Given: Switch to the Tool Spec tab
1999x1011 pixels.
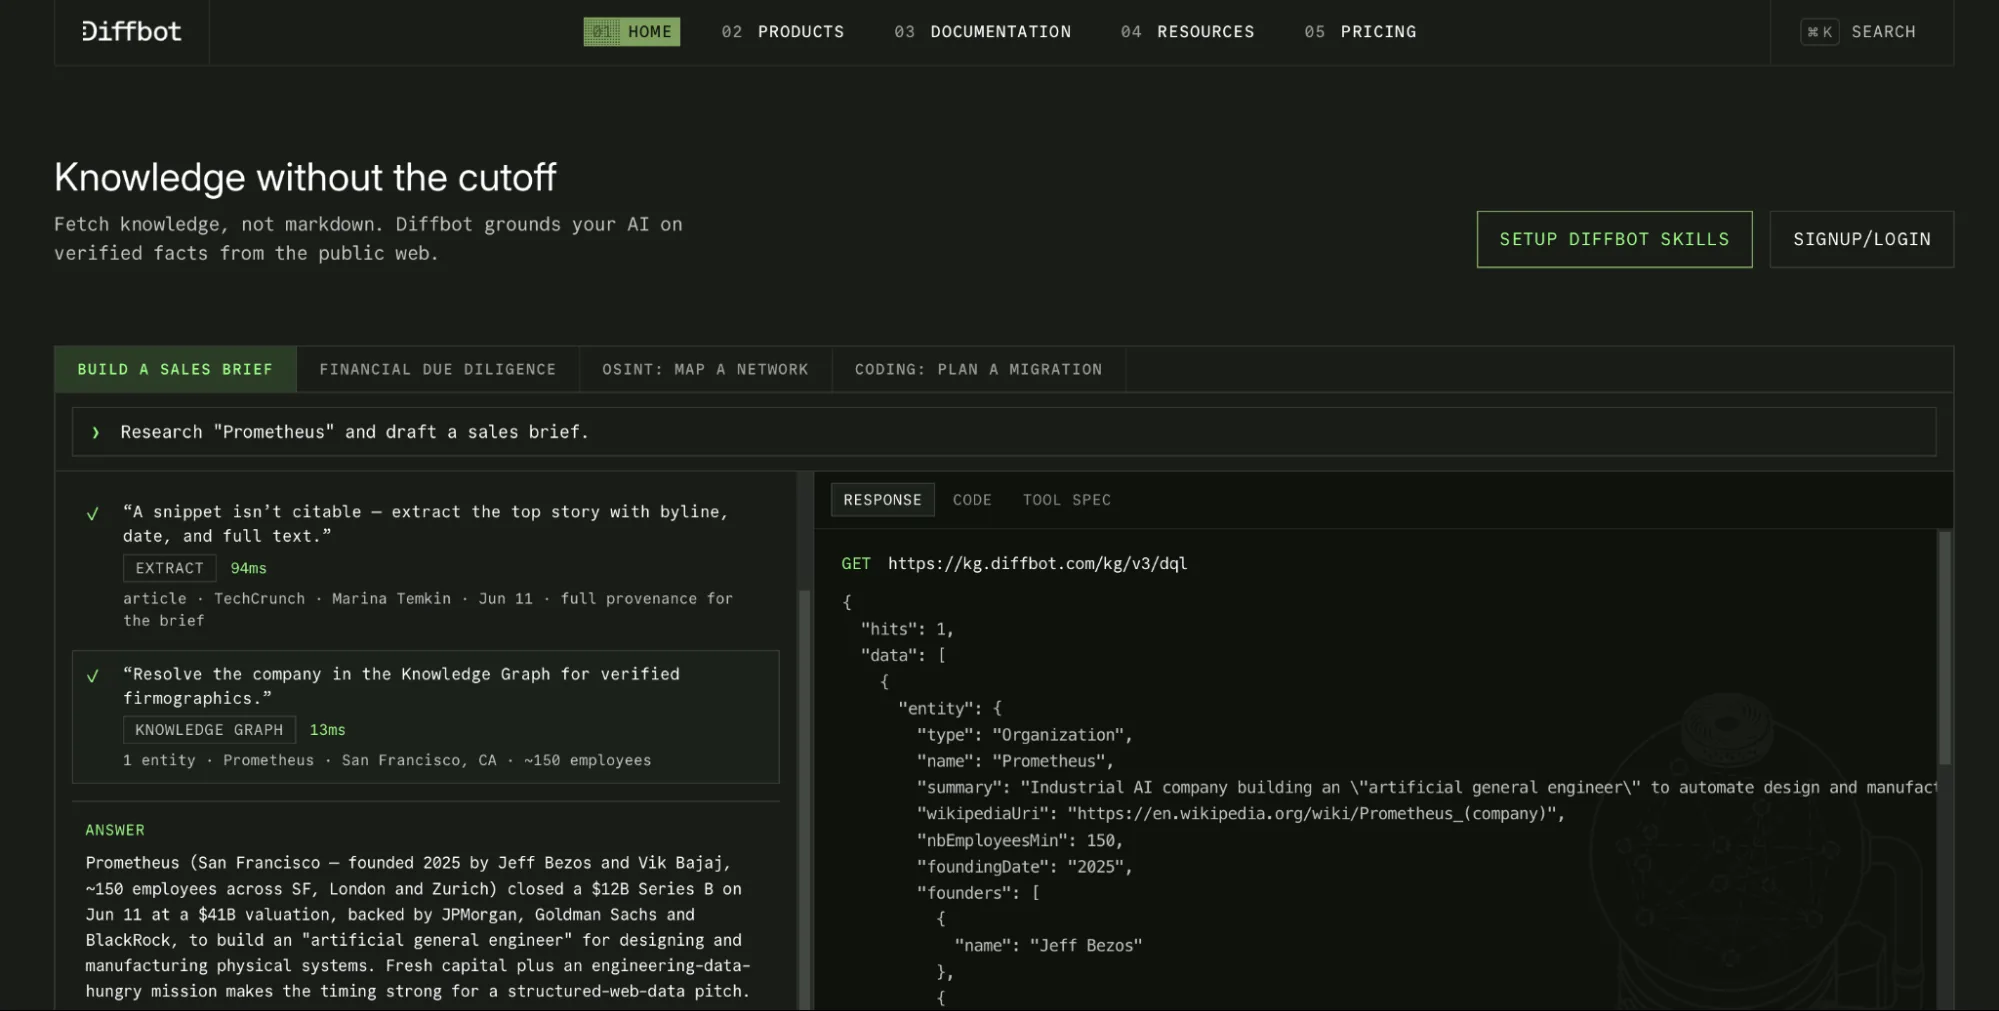Looking at the screenshot, I should tap(1066, 500).
